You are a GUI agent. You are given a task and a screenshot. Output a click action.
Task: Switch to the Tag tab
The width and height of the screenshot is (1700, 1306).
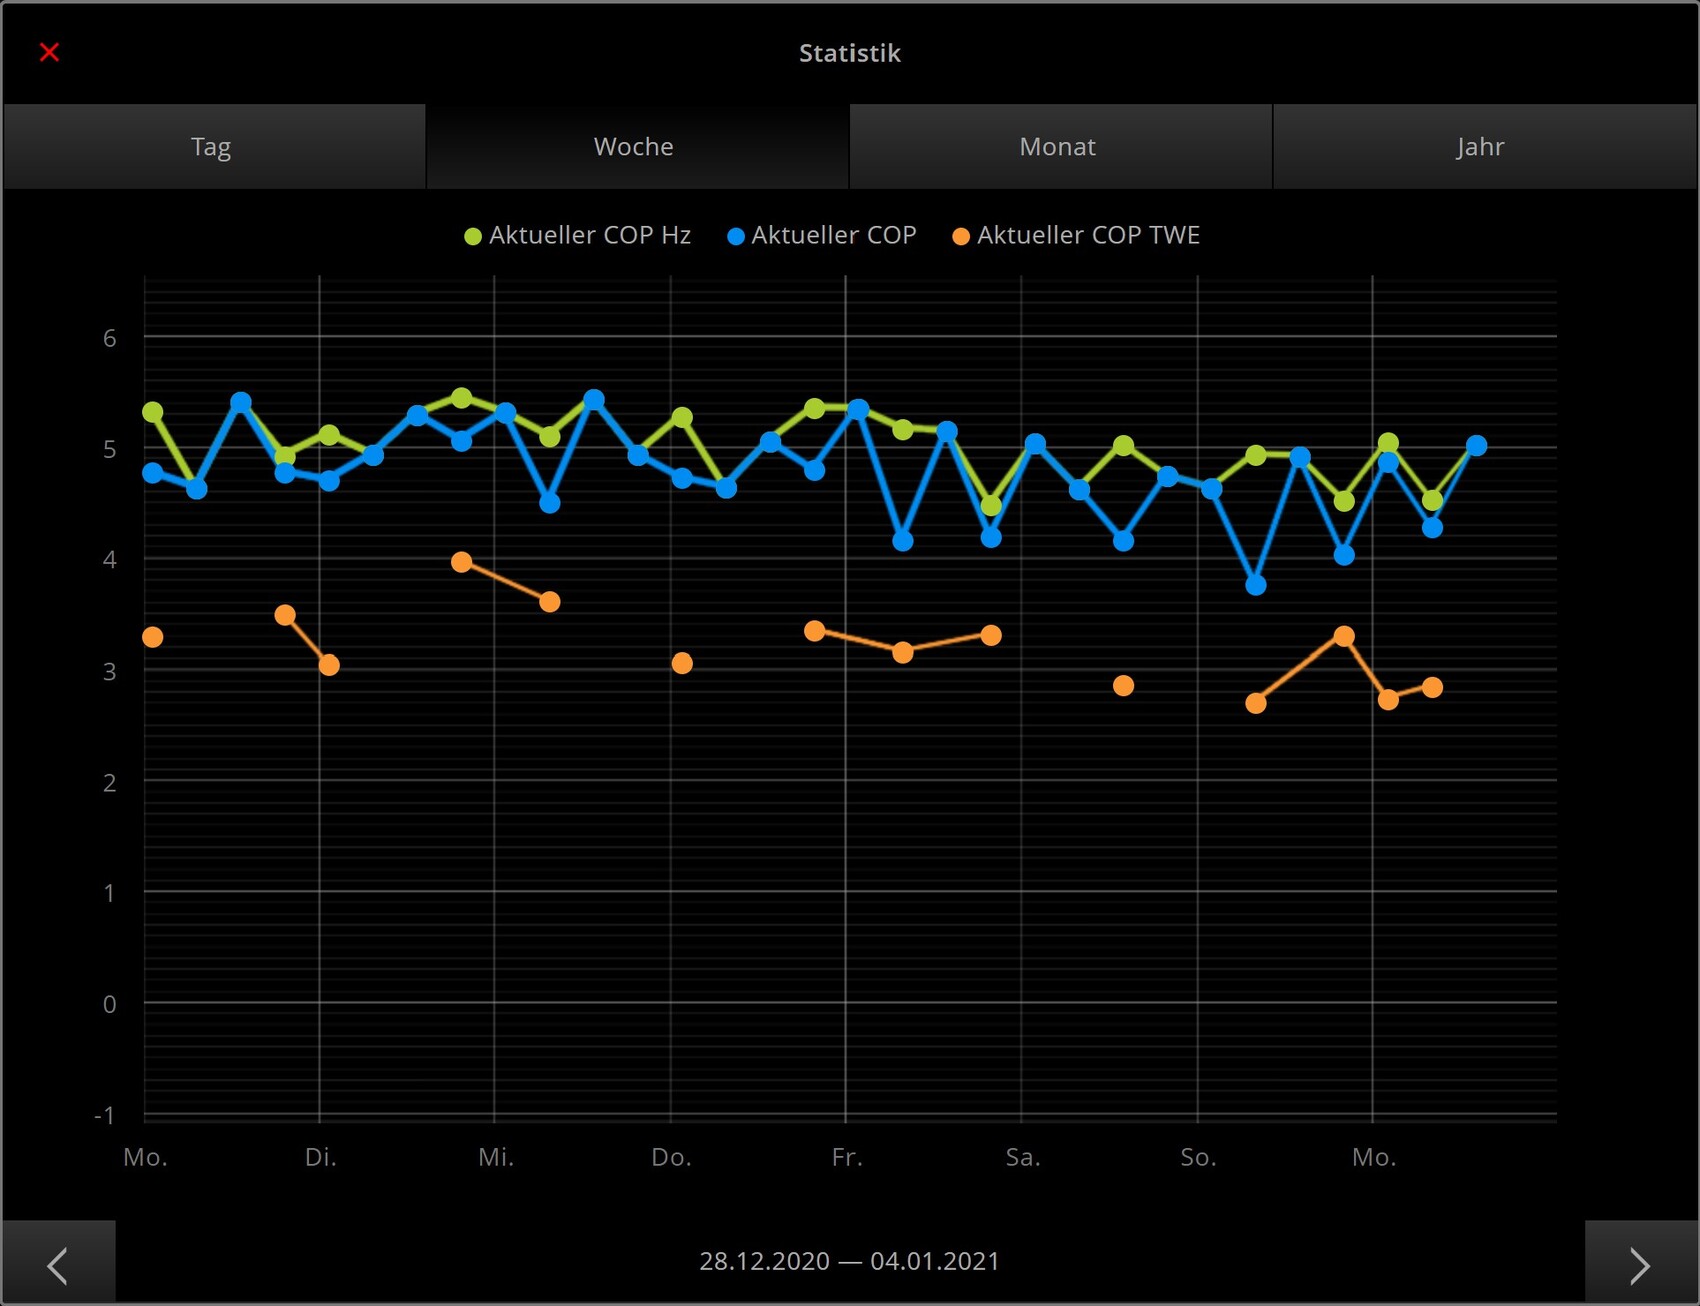[212, 147]
